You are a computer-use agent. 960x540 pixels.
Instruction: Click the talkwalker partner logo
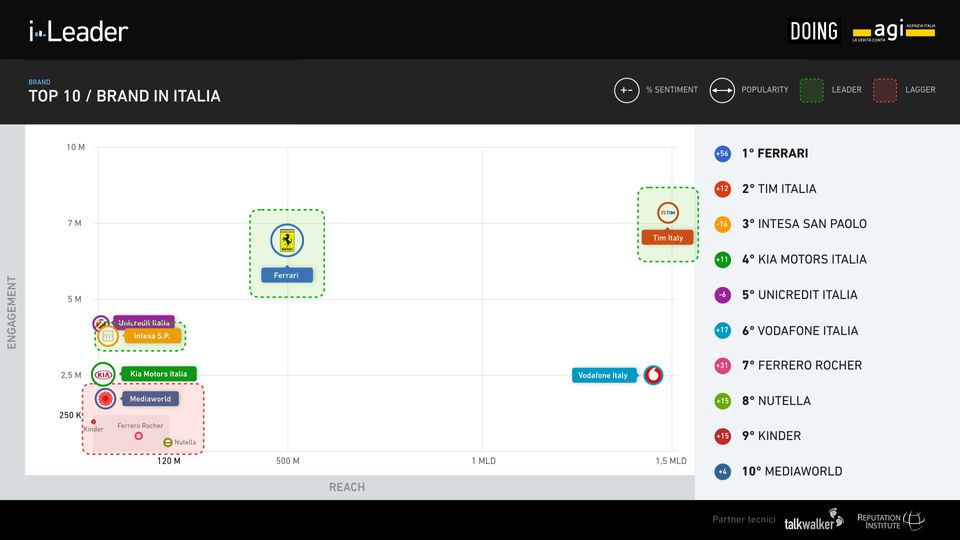pos(813,522)
